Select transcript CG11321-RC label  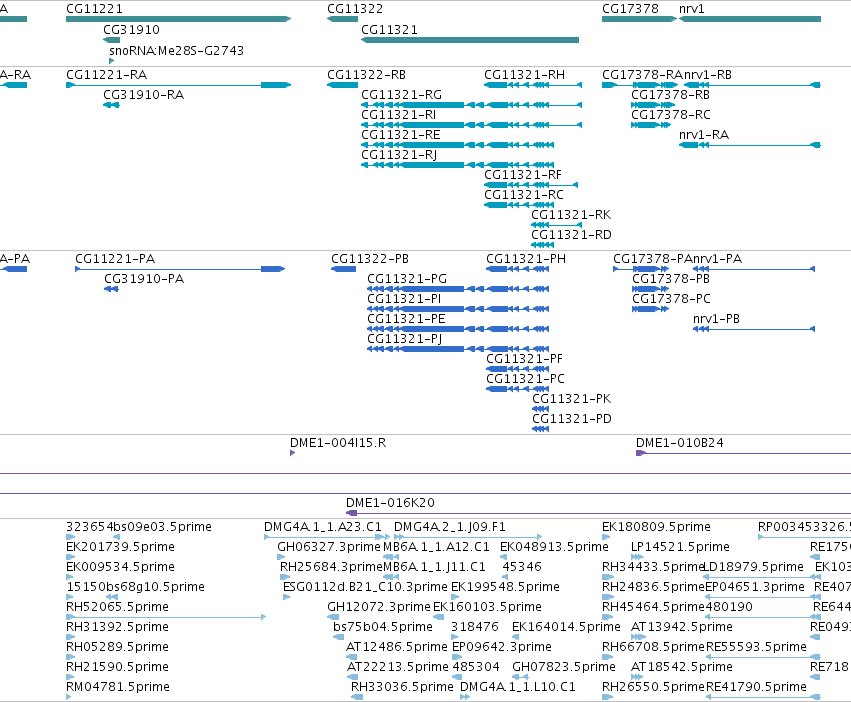point(524,195)
